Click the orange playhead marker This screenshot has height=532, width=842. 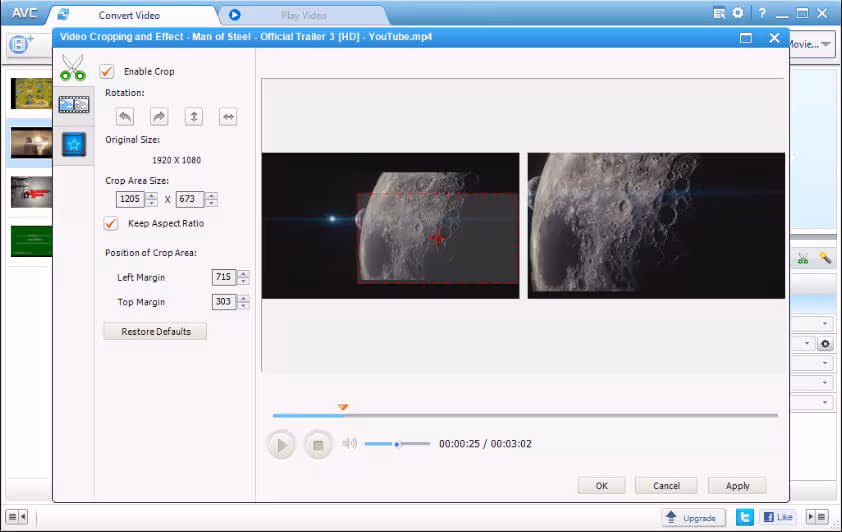point(343,407)
